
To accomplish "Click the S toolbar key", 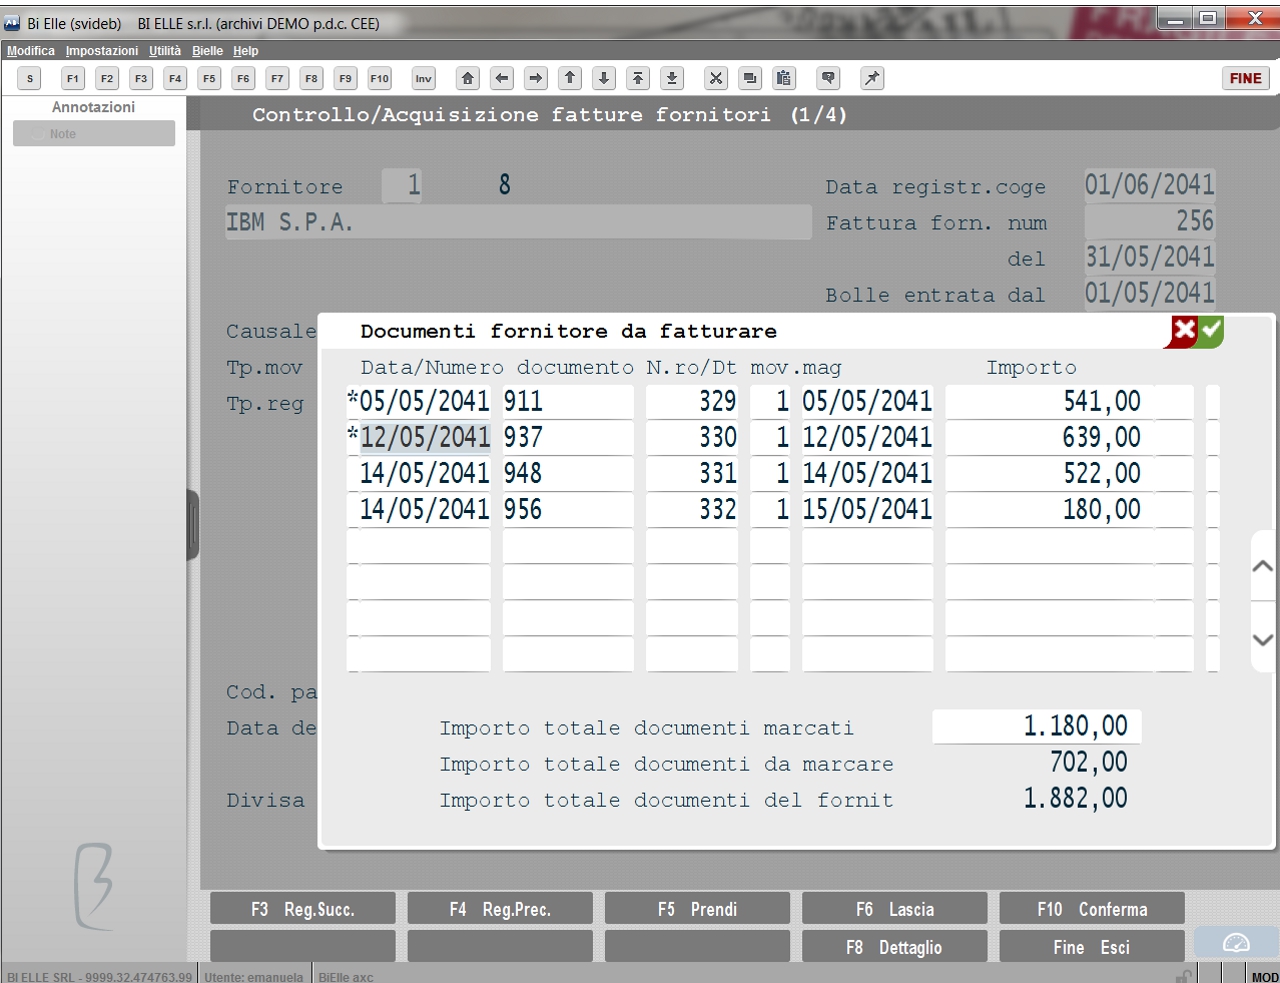I will (30, 78).
